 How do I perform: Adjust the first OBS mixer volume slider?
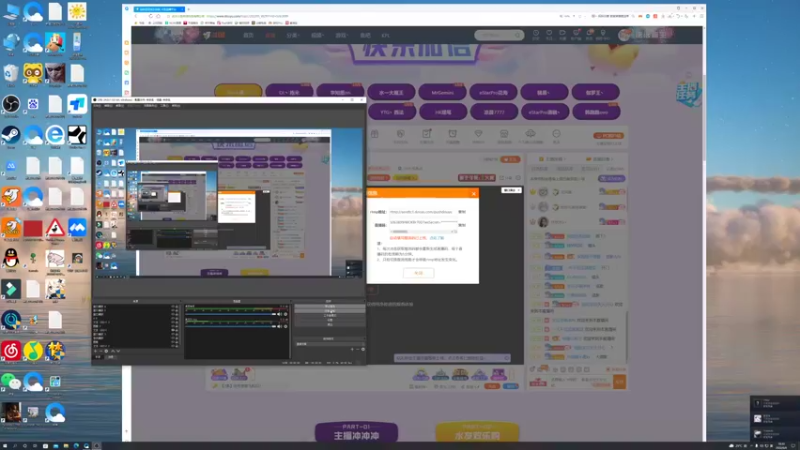(x=231, y=314)
